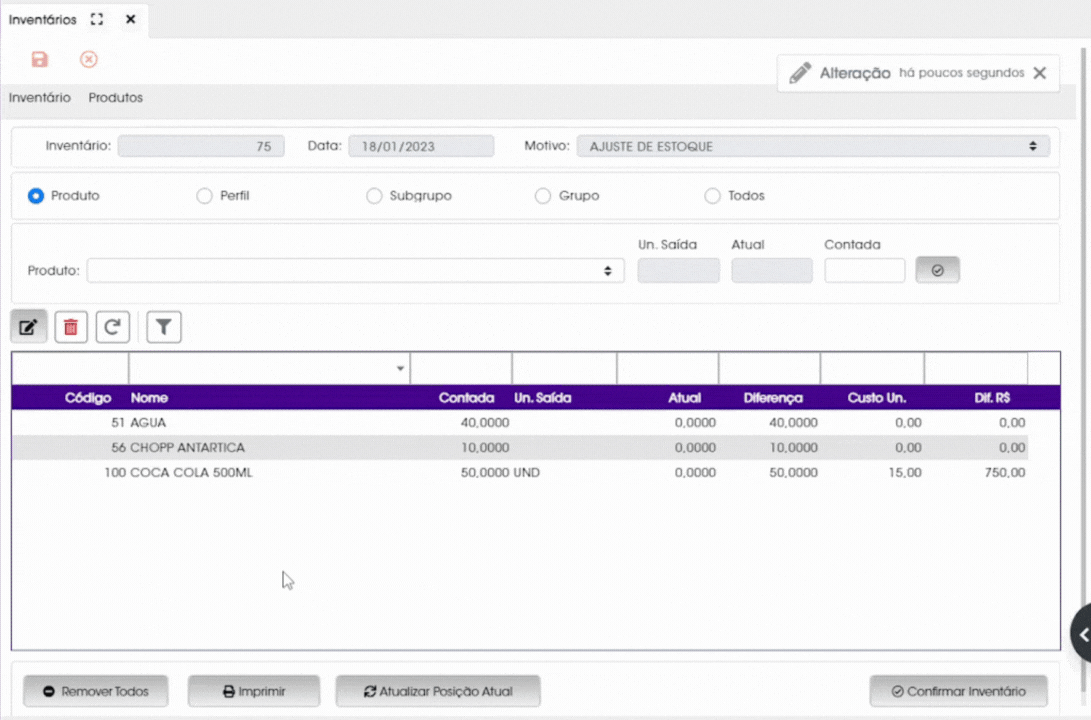Sort by the Dif. R$ column header
The height and width of the screenshot is (720, 1091).
(x=992, y=398)
